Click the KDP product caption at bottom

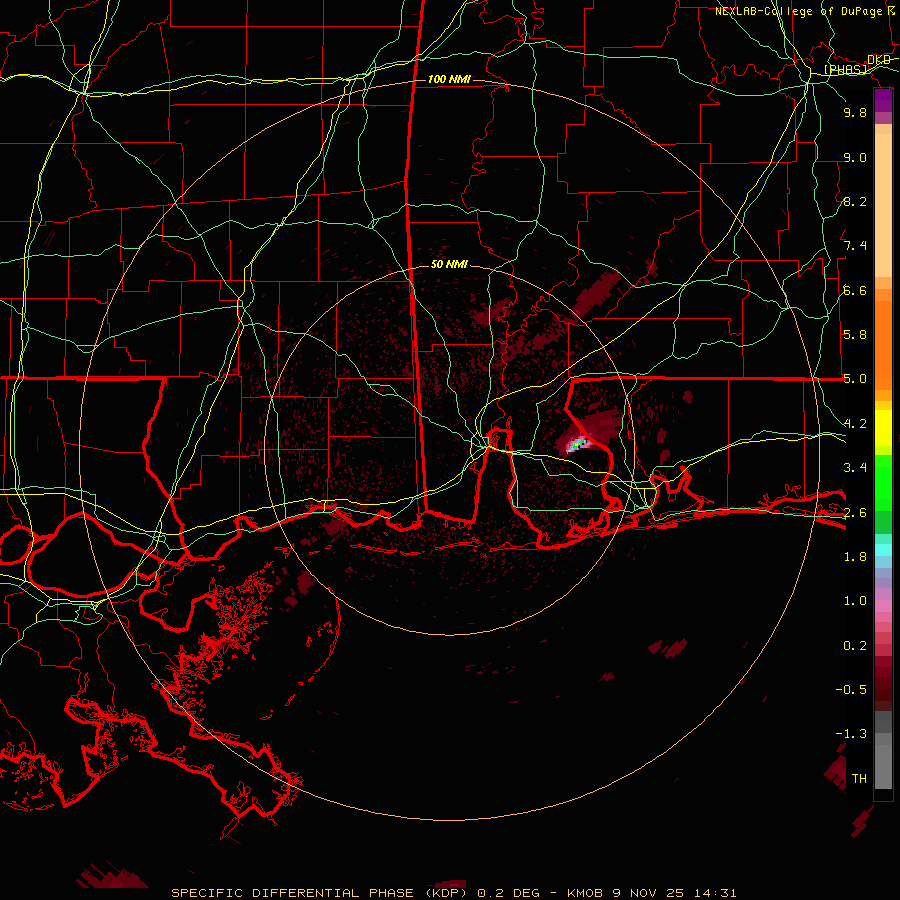tap(453, 893)
